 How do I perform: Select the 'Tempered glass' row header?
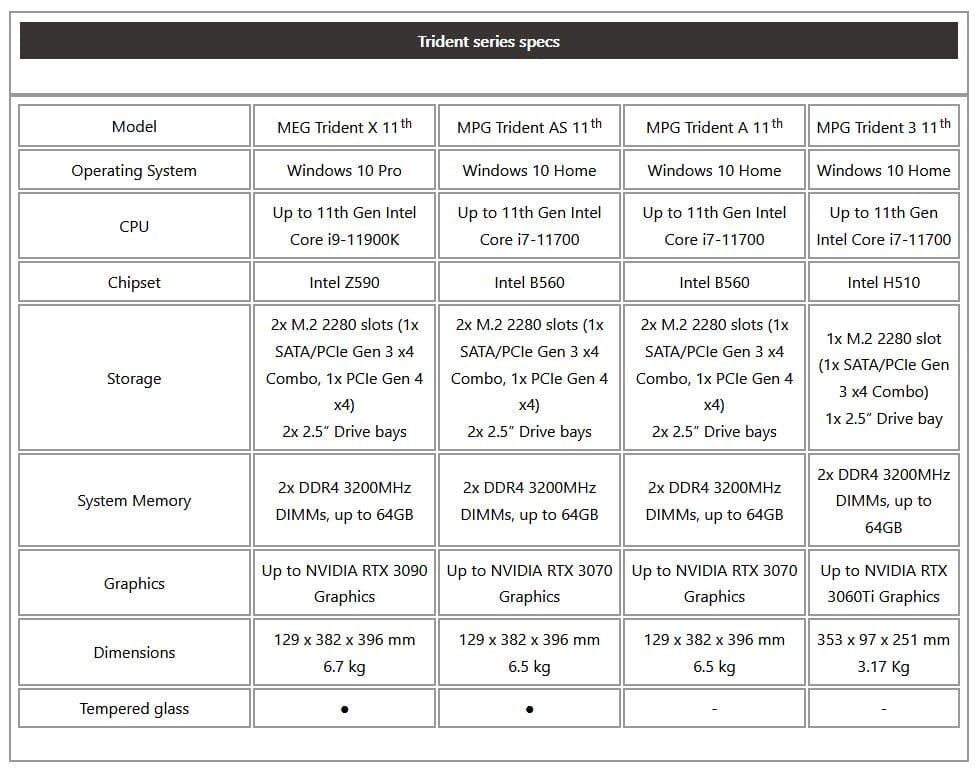[134, 708]
